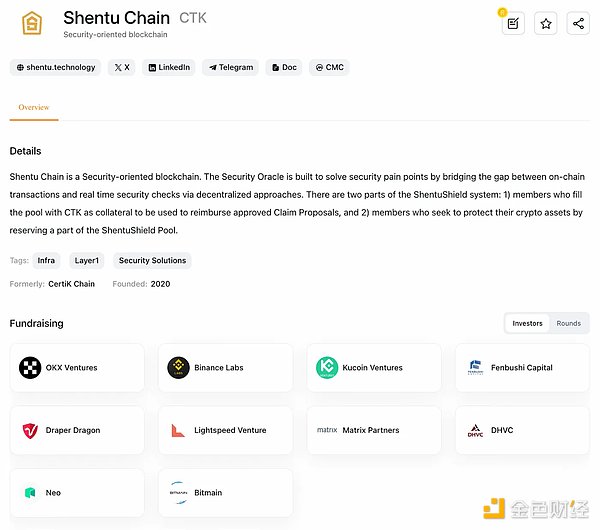The width and height of the screenshot is (600, 530).
Task: Open the edit note icon
Action: (x=513, y=23)
